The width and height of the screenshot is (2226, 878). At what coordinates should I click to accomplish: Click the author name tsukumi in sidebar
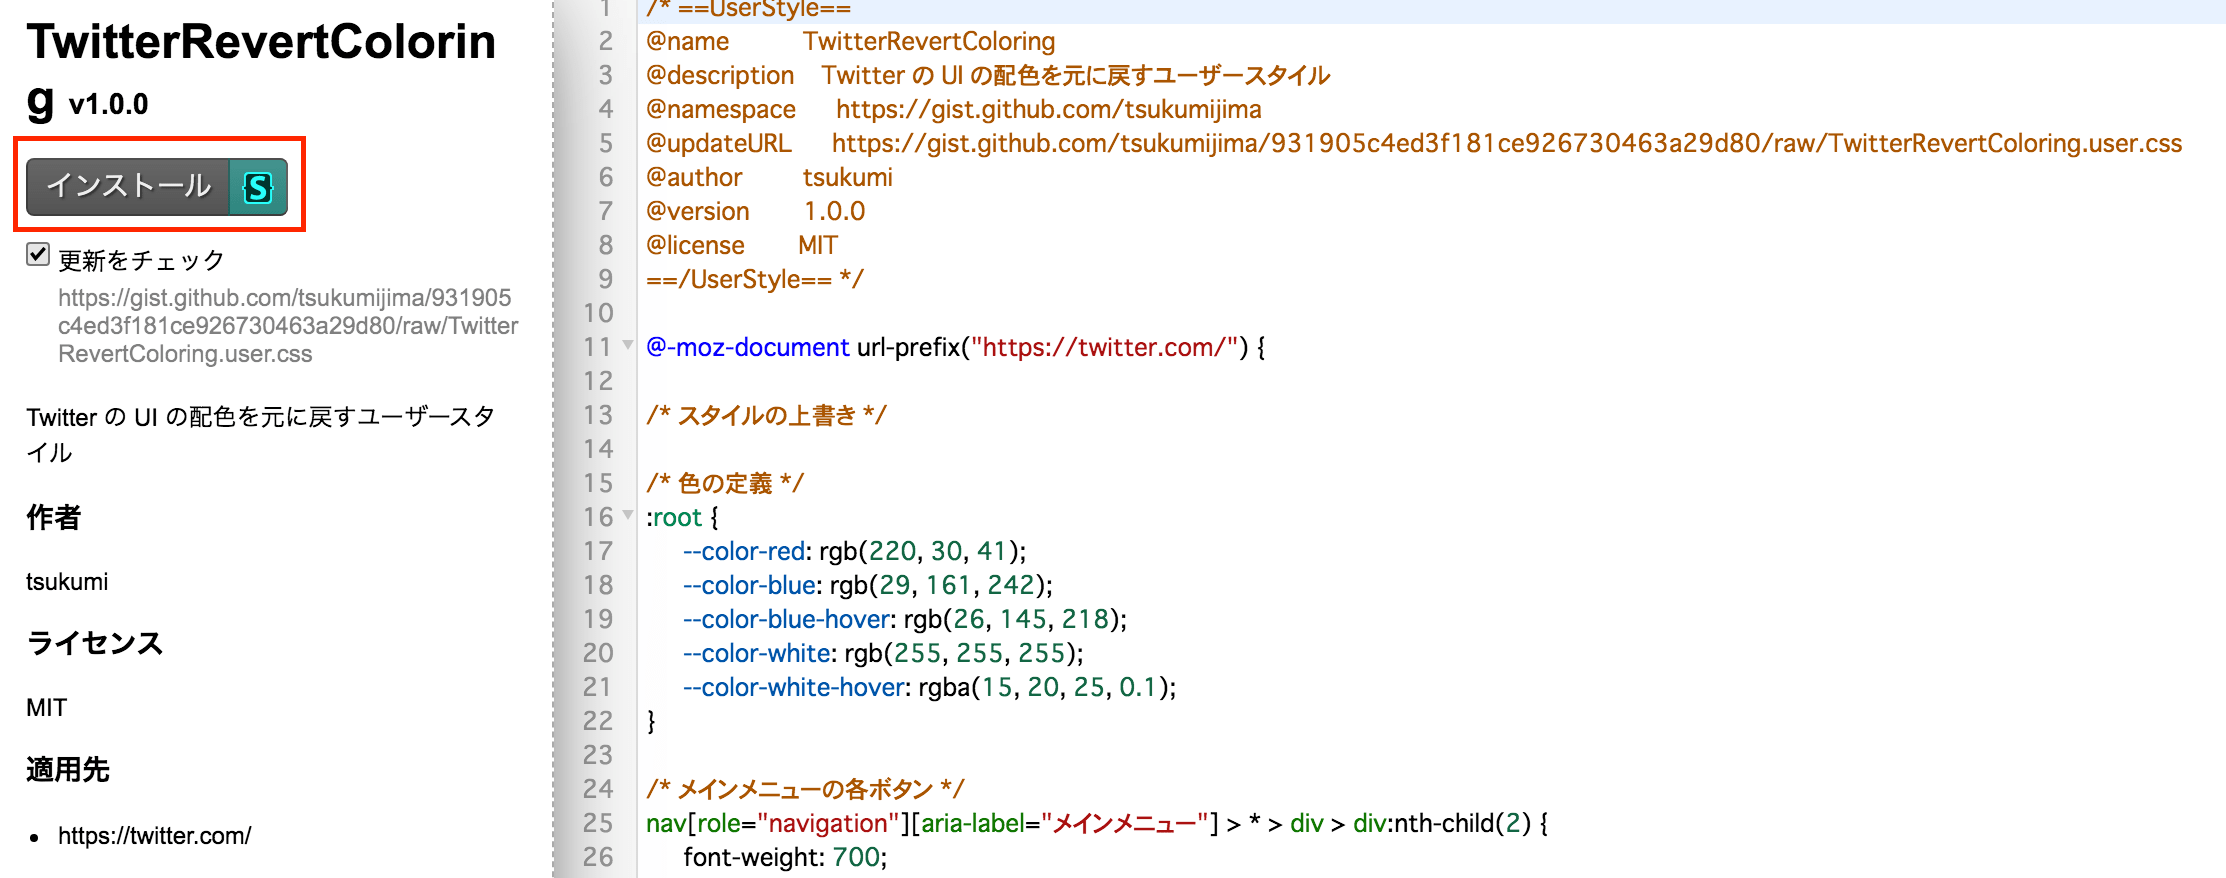tap(67, 582)
